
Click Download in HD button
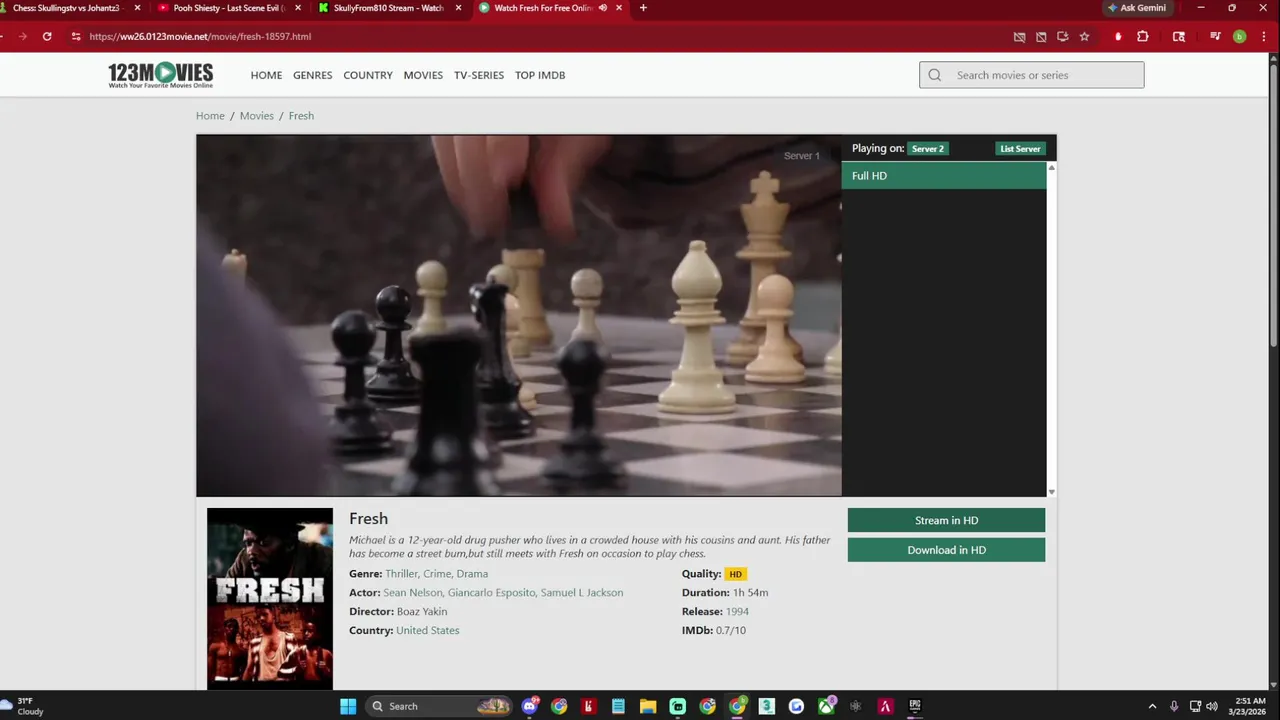click(x=946, y=550)
